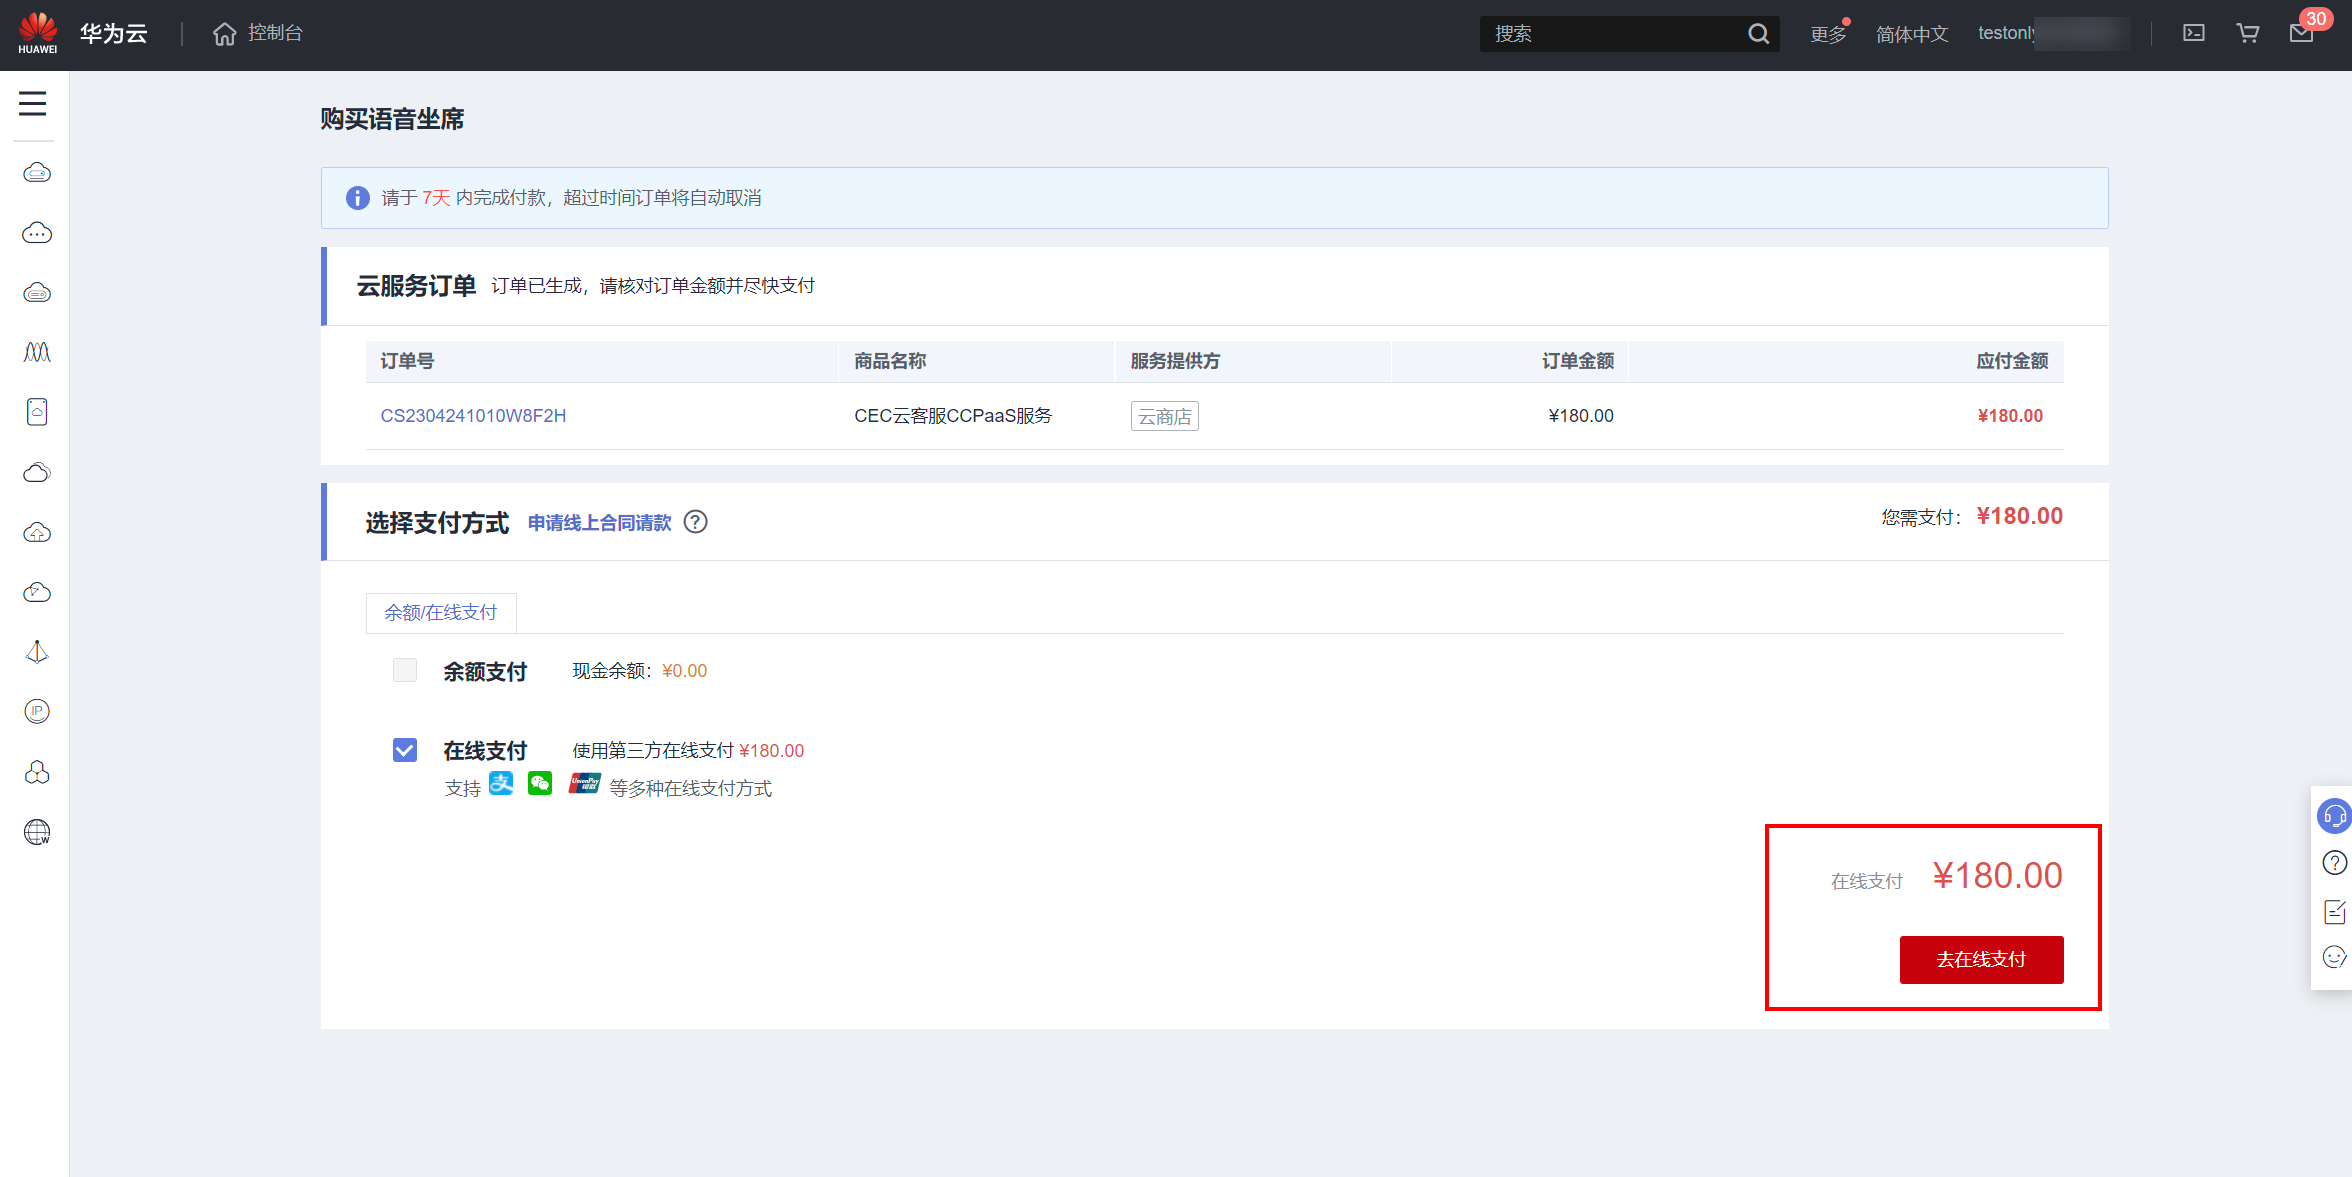Screen dimensions: 2352x1177
Task: Open the hamburger sidebar menu
Action: pos(33,104)
